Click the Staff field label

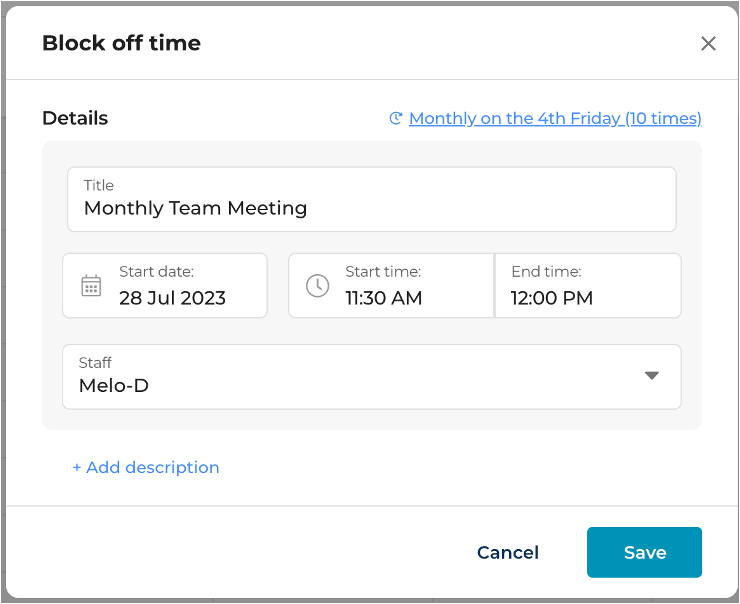point(95,363)
